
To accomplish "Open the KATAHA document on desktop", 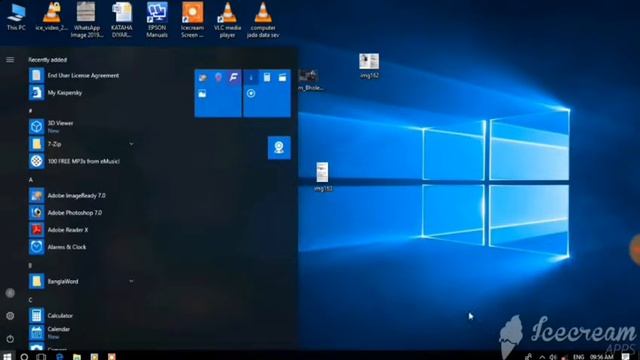I will (x=122, y=20).
